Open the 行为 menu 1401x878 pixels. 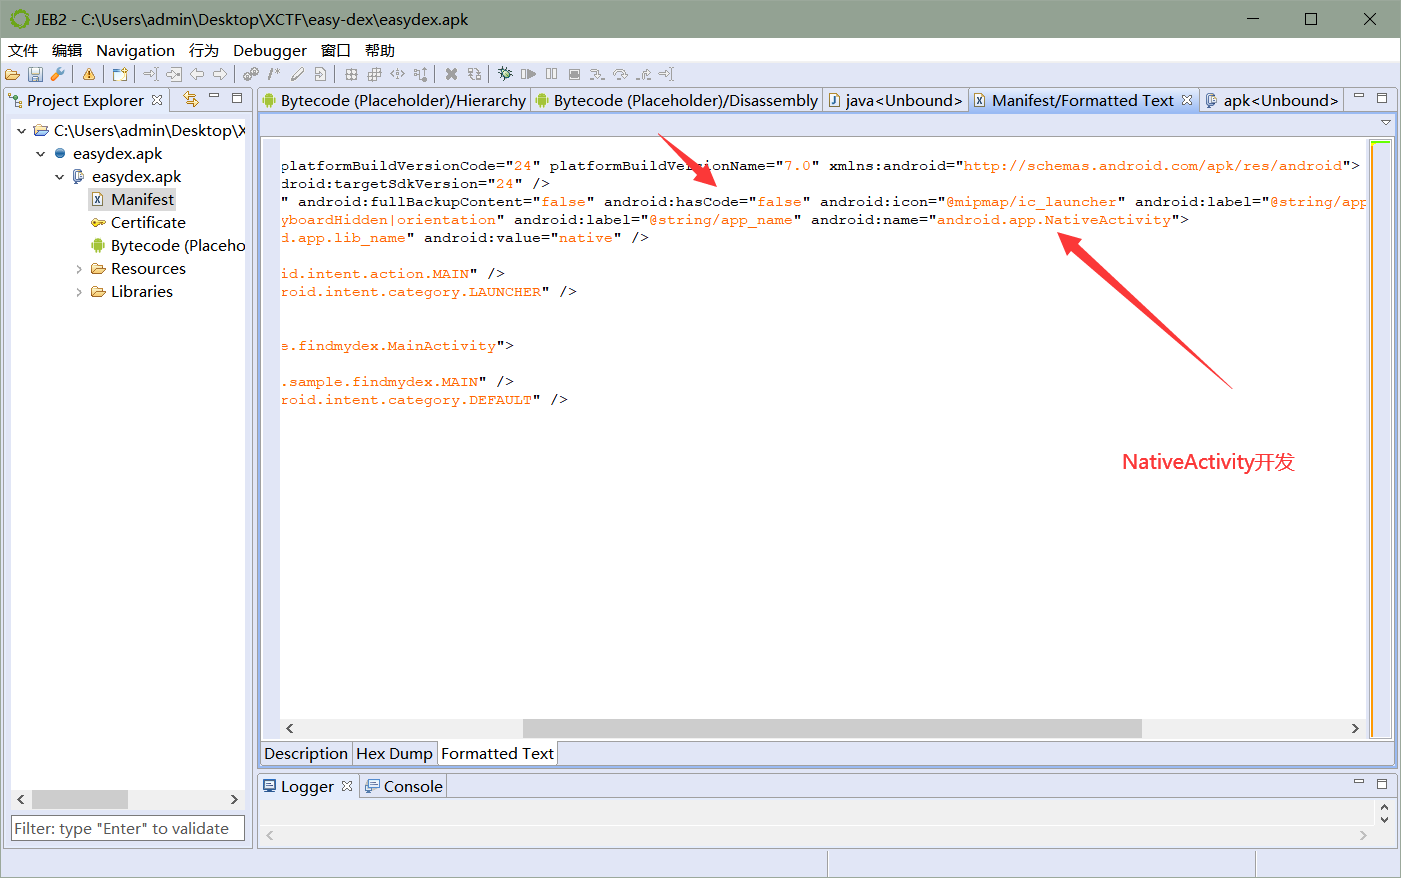coord(204,50)
